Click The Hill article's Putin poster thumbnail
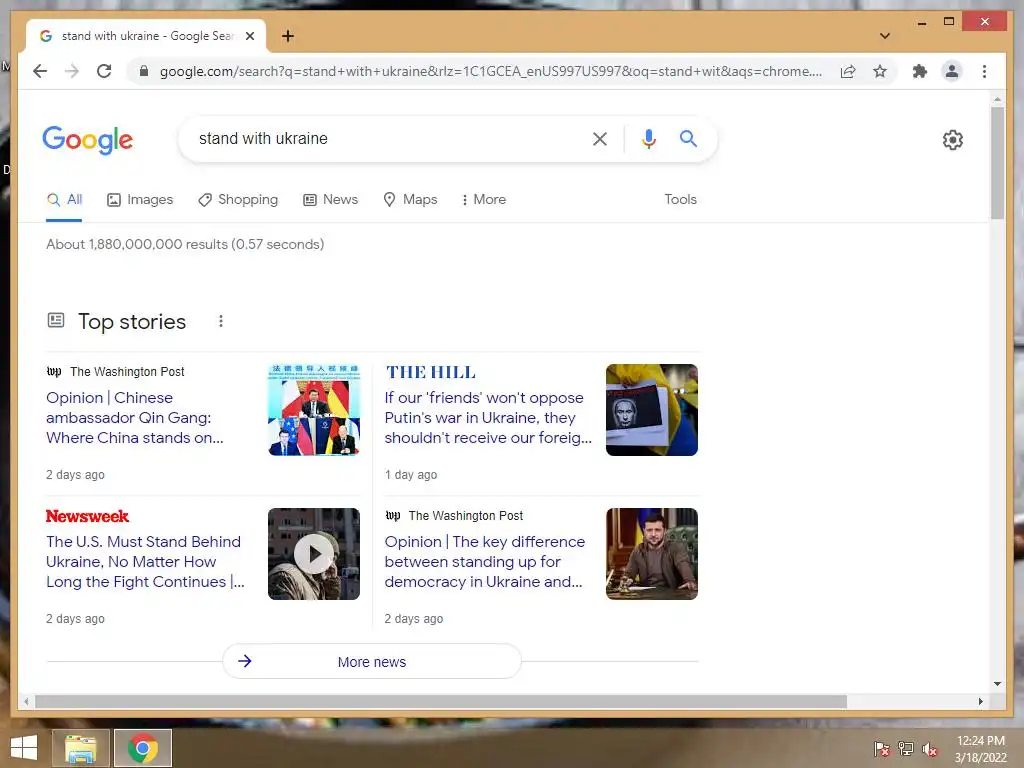The width and height of the screenshot is (1024, 768). (652, 409)
